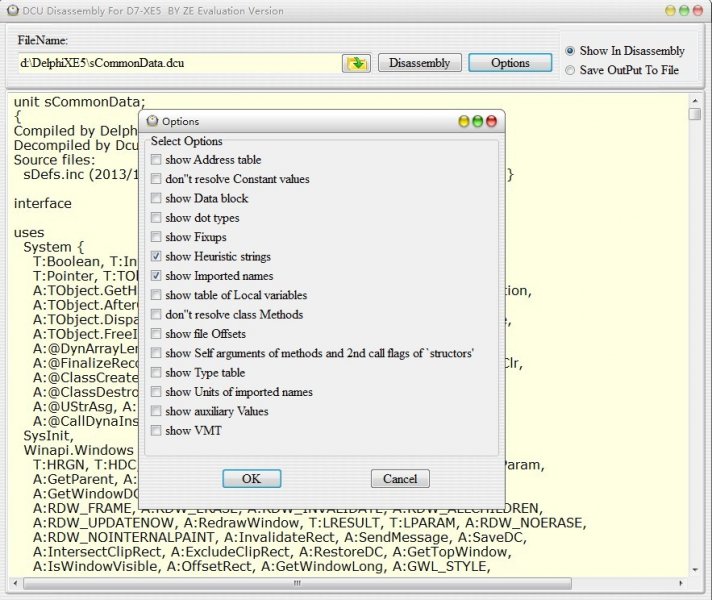The width and height of the screenshot is (712, 600).
Task: Click vertical scrollbar up arrow
Action: pos(695,100)
